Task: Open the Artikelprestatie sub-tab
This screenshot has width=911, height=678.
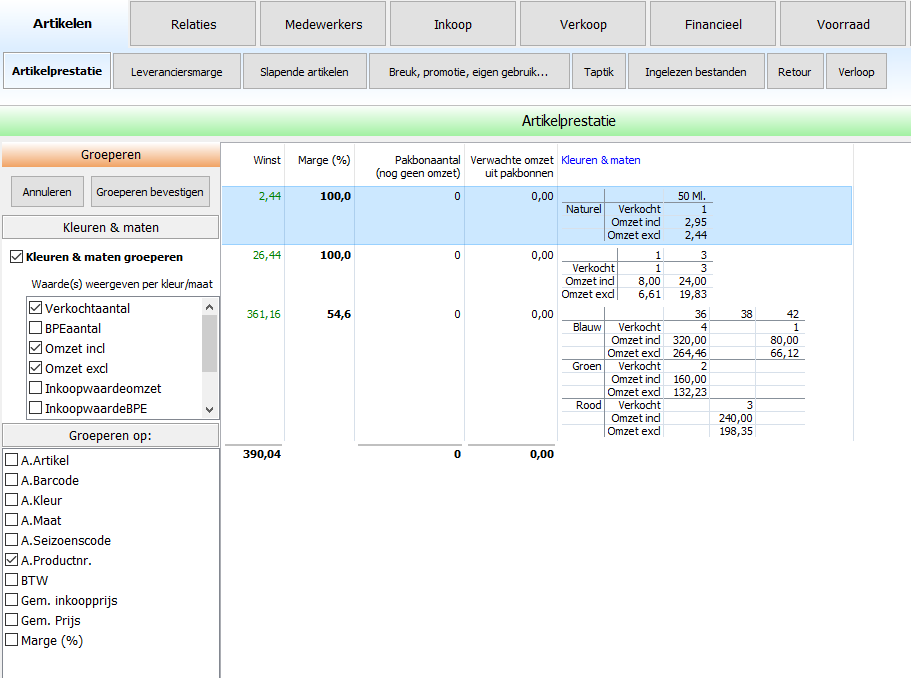Action: (x=57, y=71)
